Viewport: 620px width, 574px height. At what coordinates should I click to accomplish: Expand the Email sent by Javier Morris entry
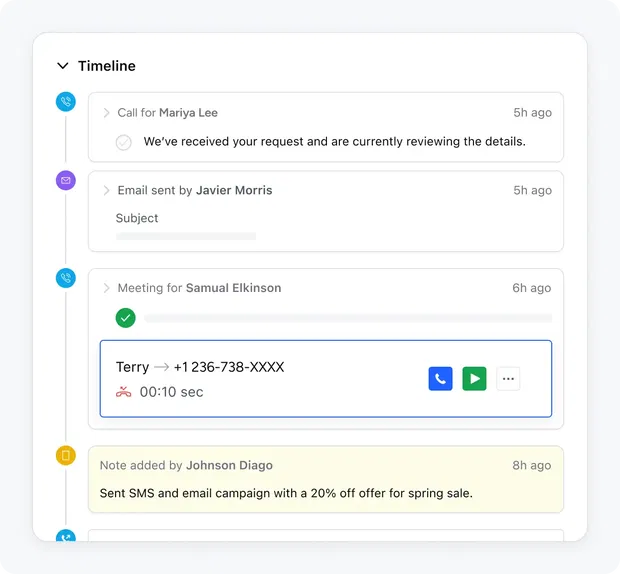tap(106, 191)
